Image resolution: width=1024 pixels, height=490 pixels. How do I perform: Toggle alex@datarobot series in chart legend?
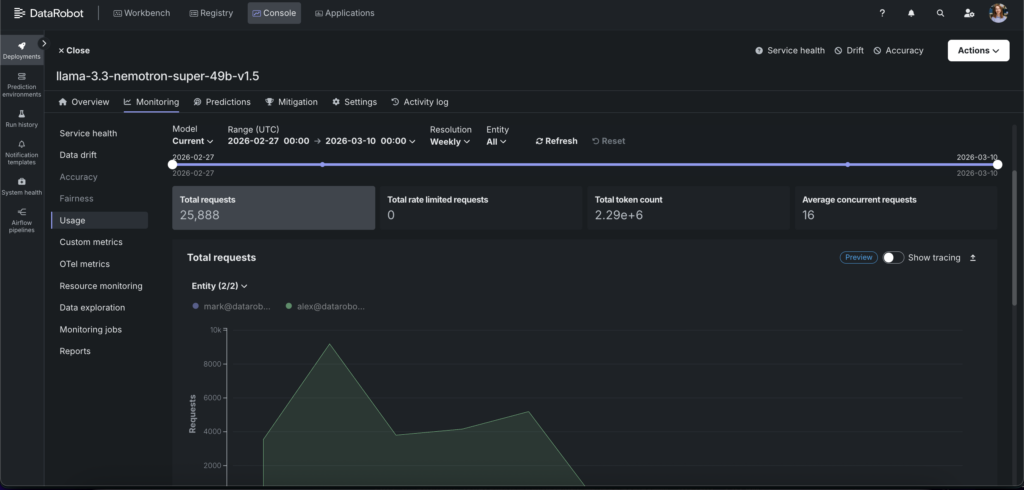pos(325,306)
